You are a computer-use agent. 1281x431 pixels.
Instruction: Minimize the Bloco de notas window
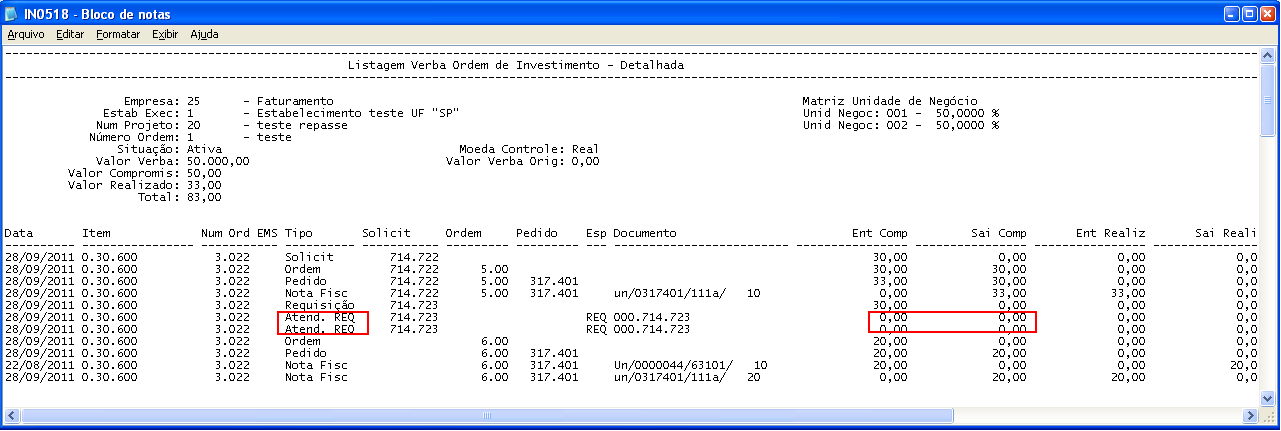tap(1232, 13)
